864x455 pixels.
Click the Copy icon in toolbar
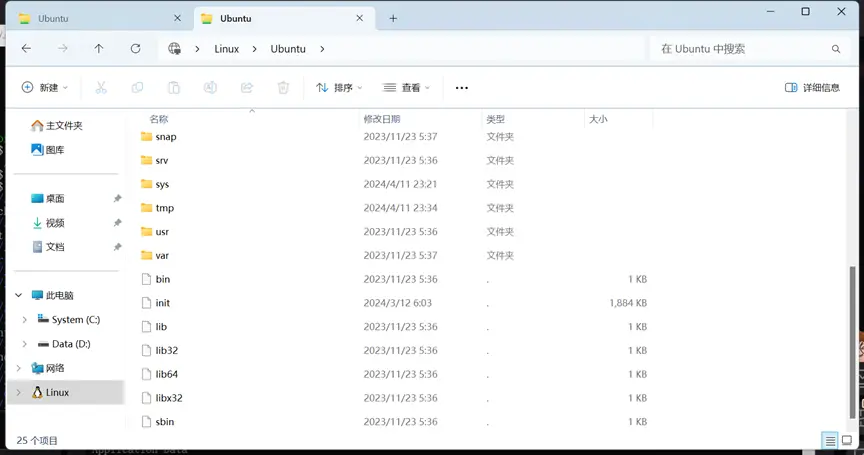pyautogui.click(x=137, y=88)
